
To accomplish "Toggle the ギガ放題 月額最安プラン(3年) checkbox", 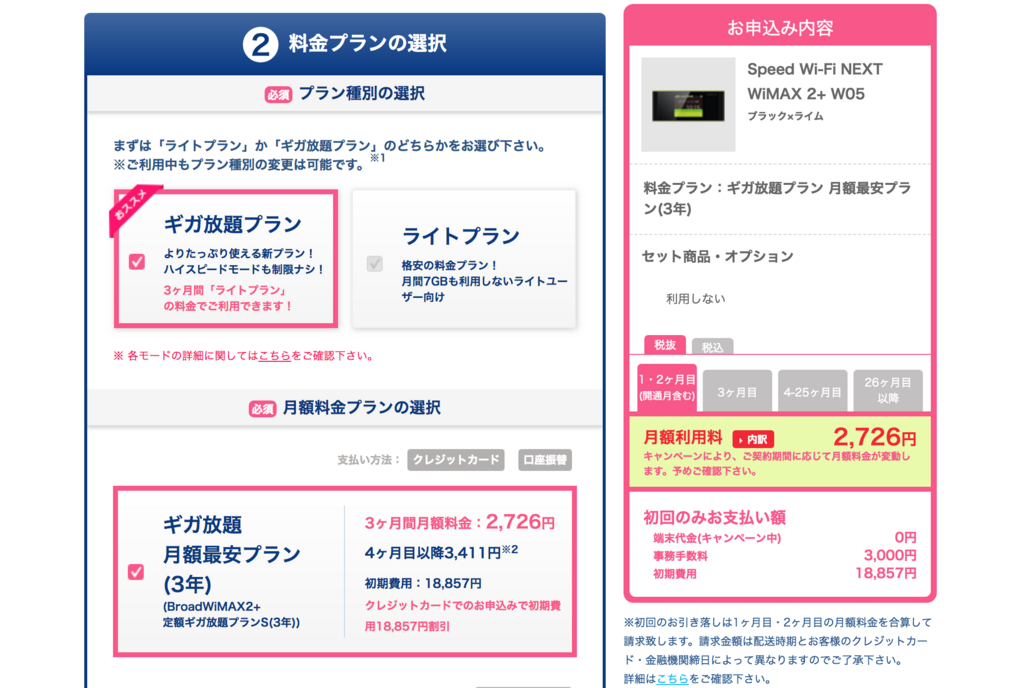I will (x=136, y=572).
